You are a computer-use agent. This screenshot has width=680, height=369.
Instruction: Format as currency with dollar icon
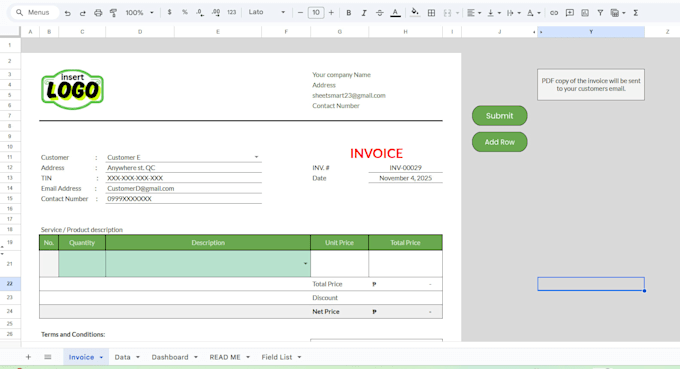coord(170,13)
